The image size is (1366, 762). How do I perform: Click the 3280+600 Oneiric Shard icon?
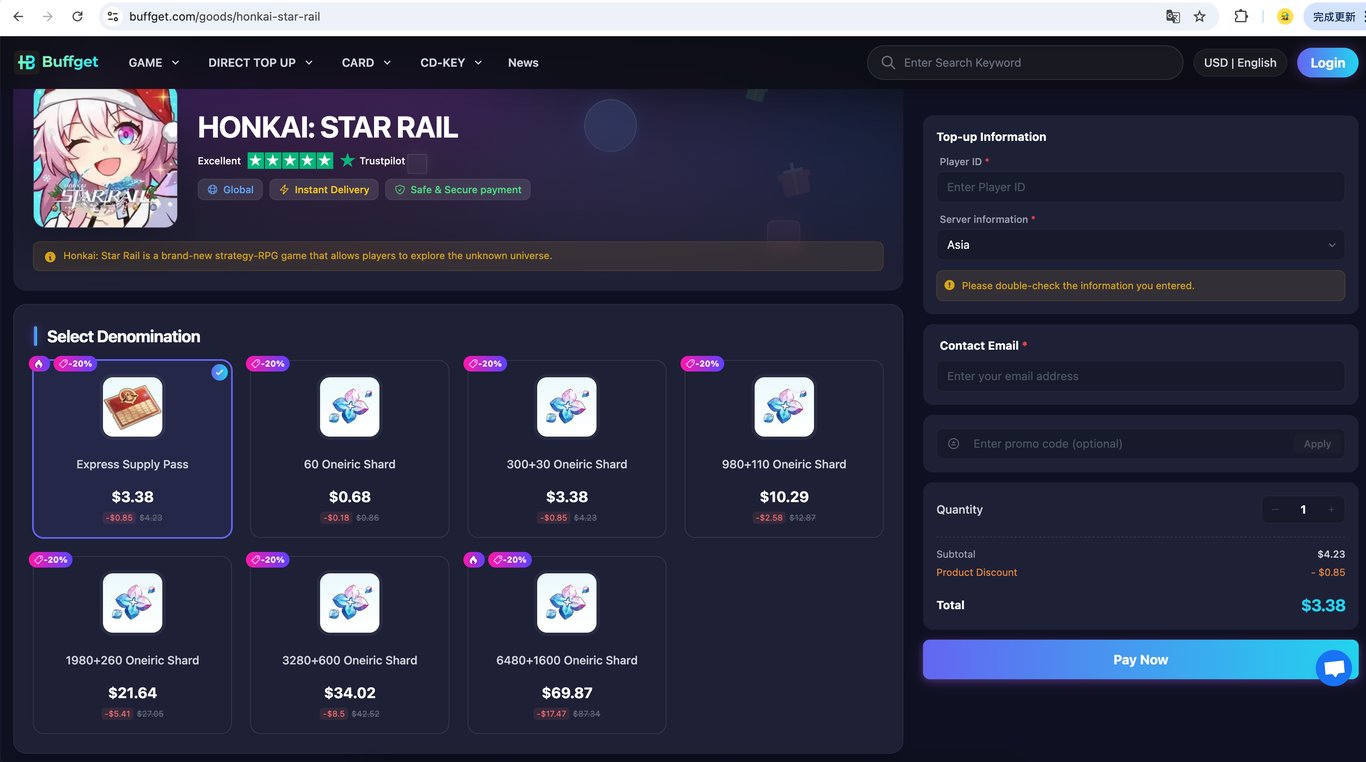pyautogui.click(x=350, y=603)
